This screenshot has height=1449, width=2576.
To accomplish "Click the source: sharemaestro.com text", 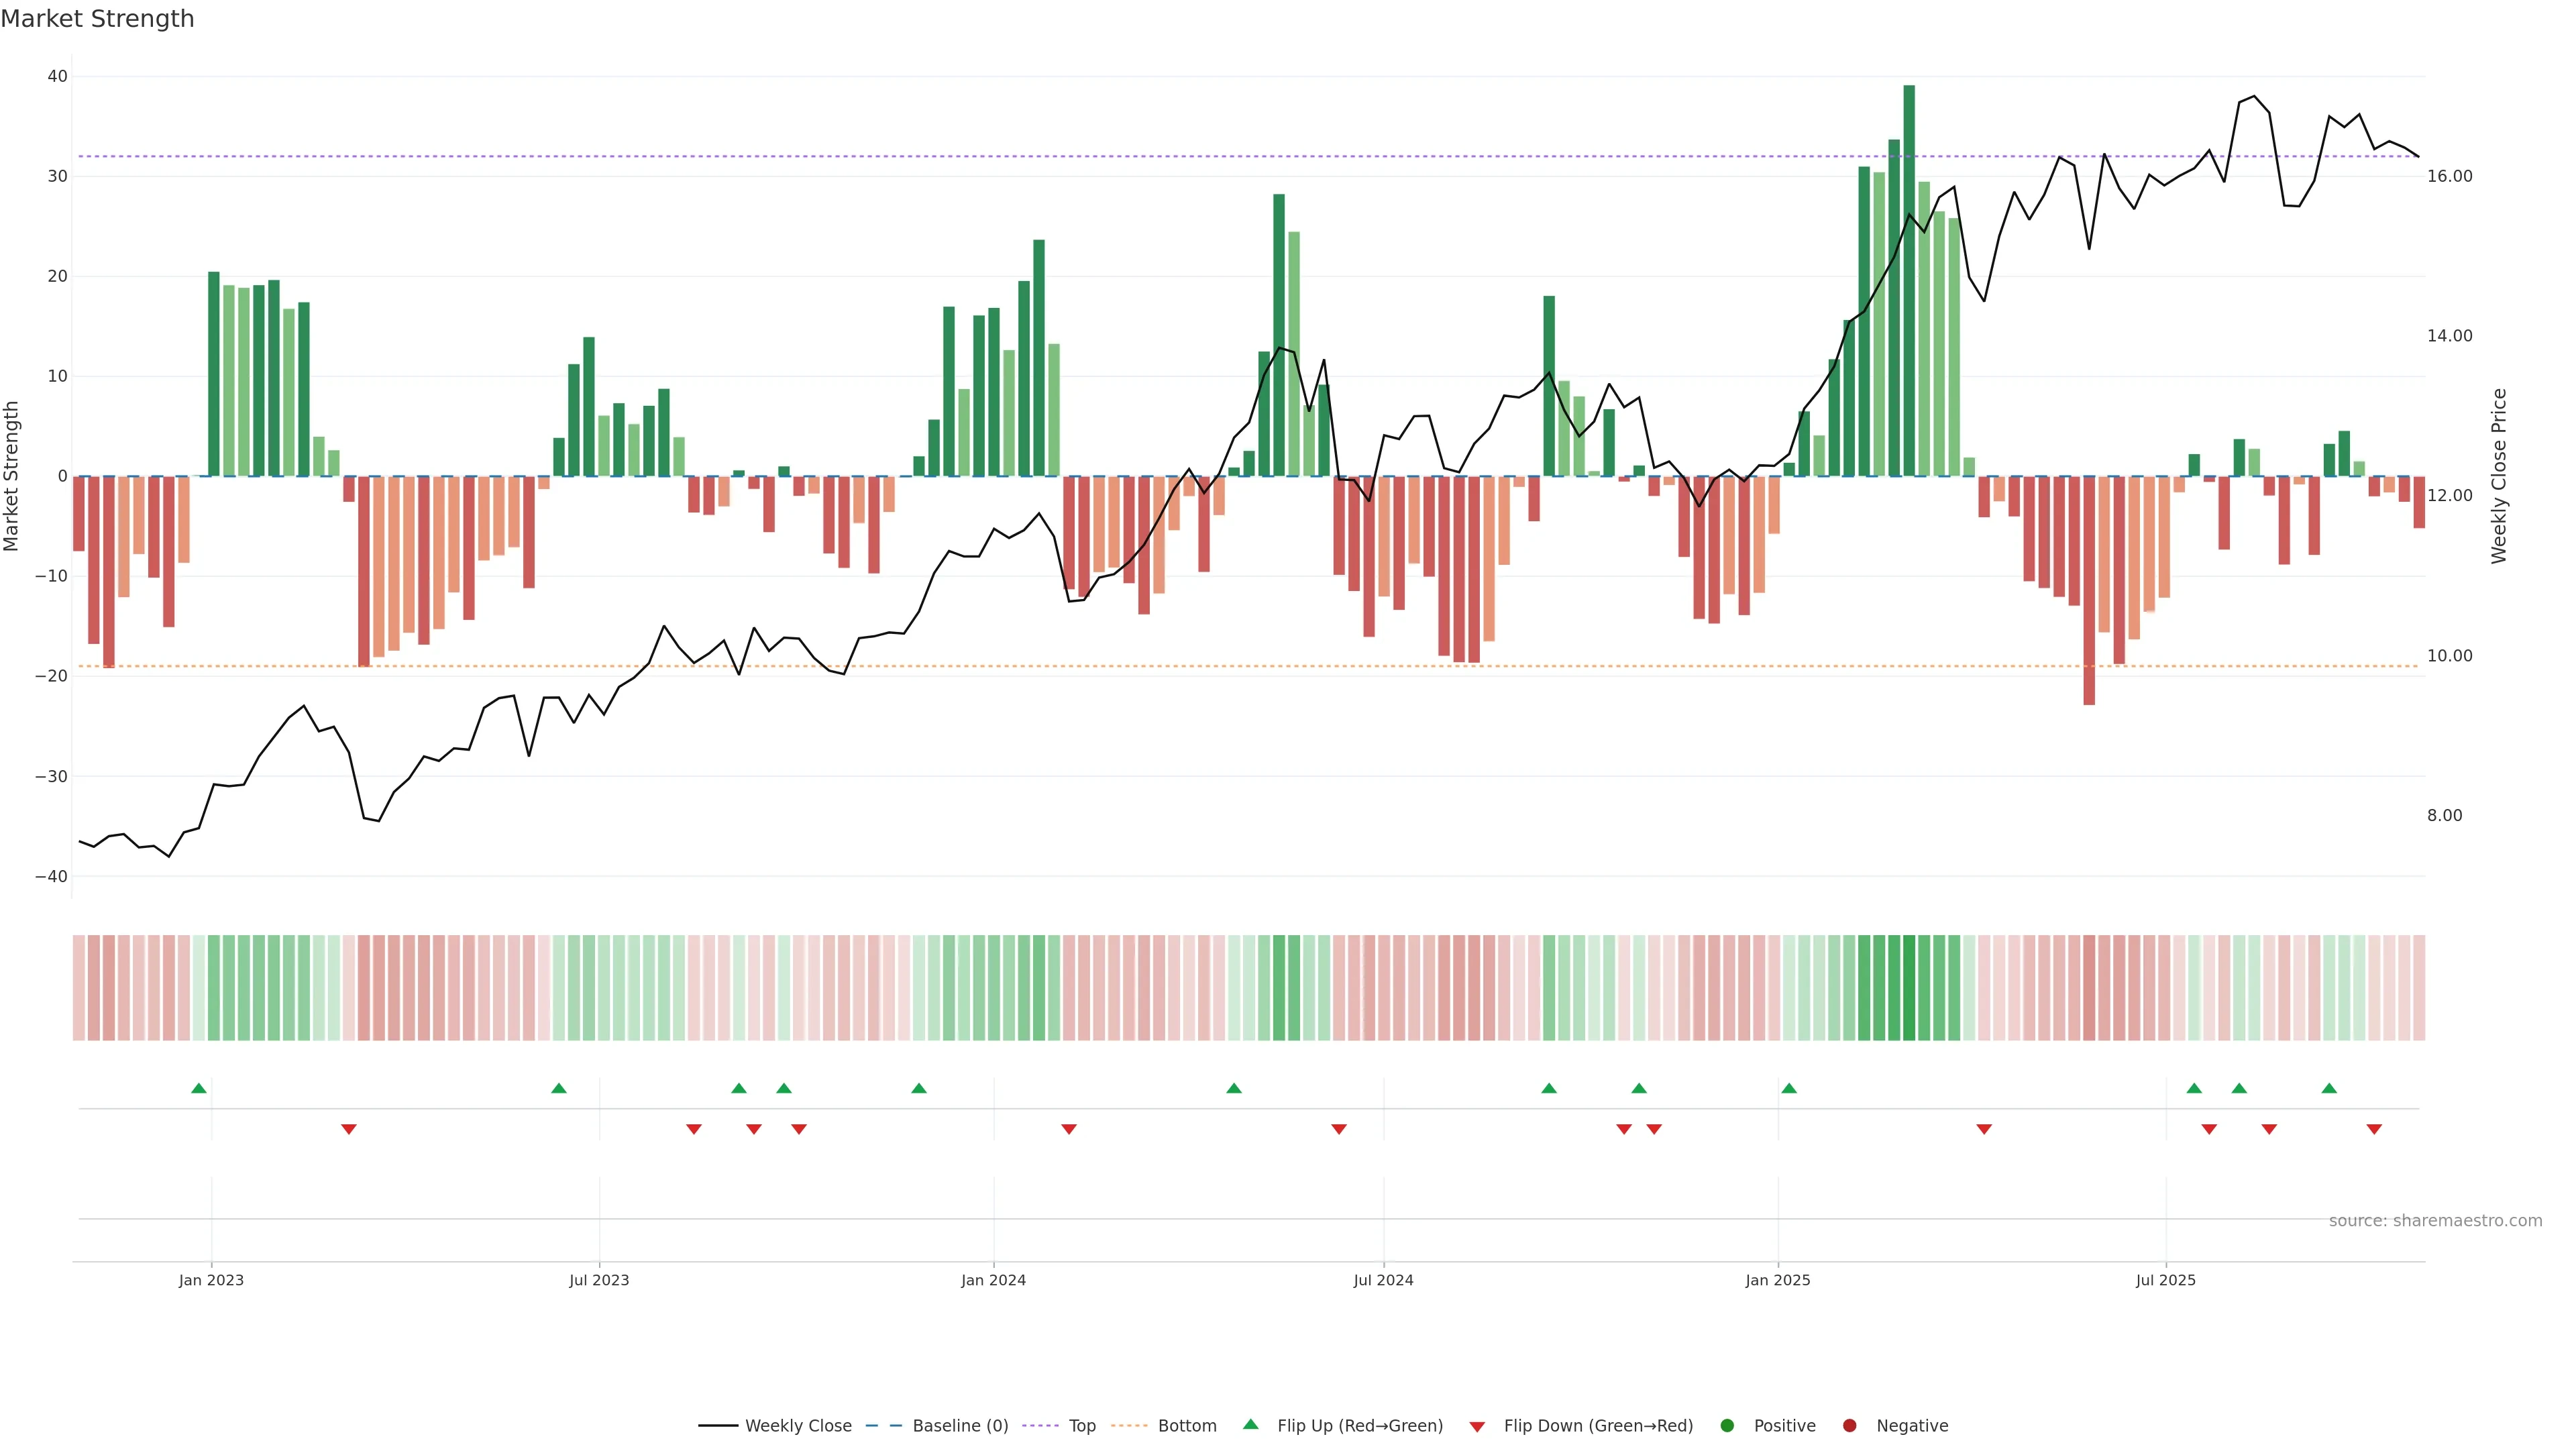I will (2435, 1220).
